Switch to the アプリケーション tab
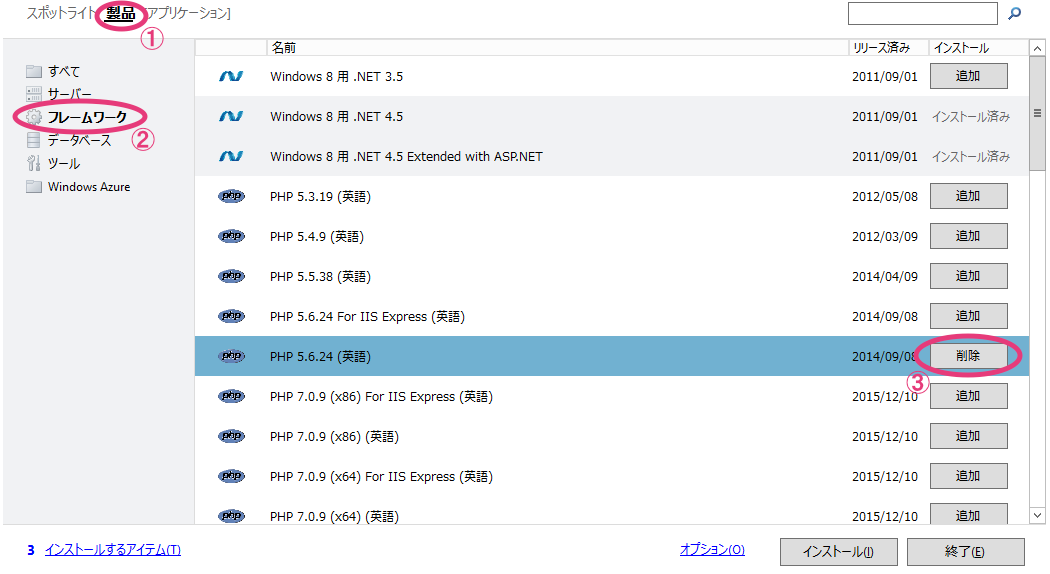1050x574 pixels. [188, 13]
